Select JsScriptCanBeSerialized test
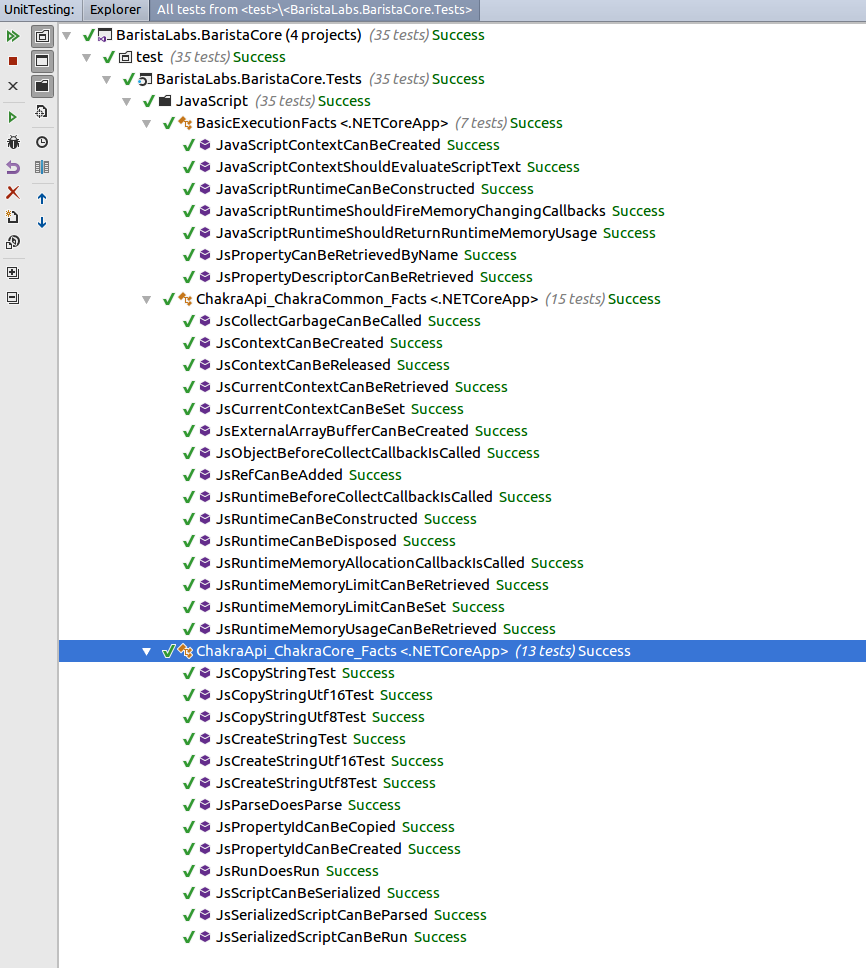 click(298, 893)
